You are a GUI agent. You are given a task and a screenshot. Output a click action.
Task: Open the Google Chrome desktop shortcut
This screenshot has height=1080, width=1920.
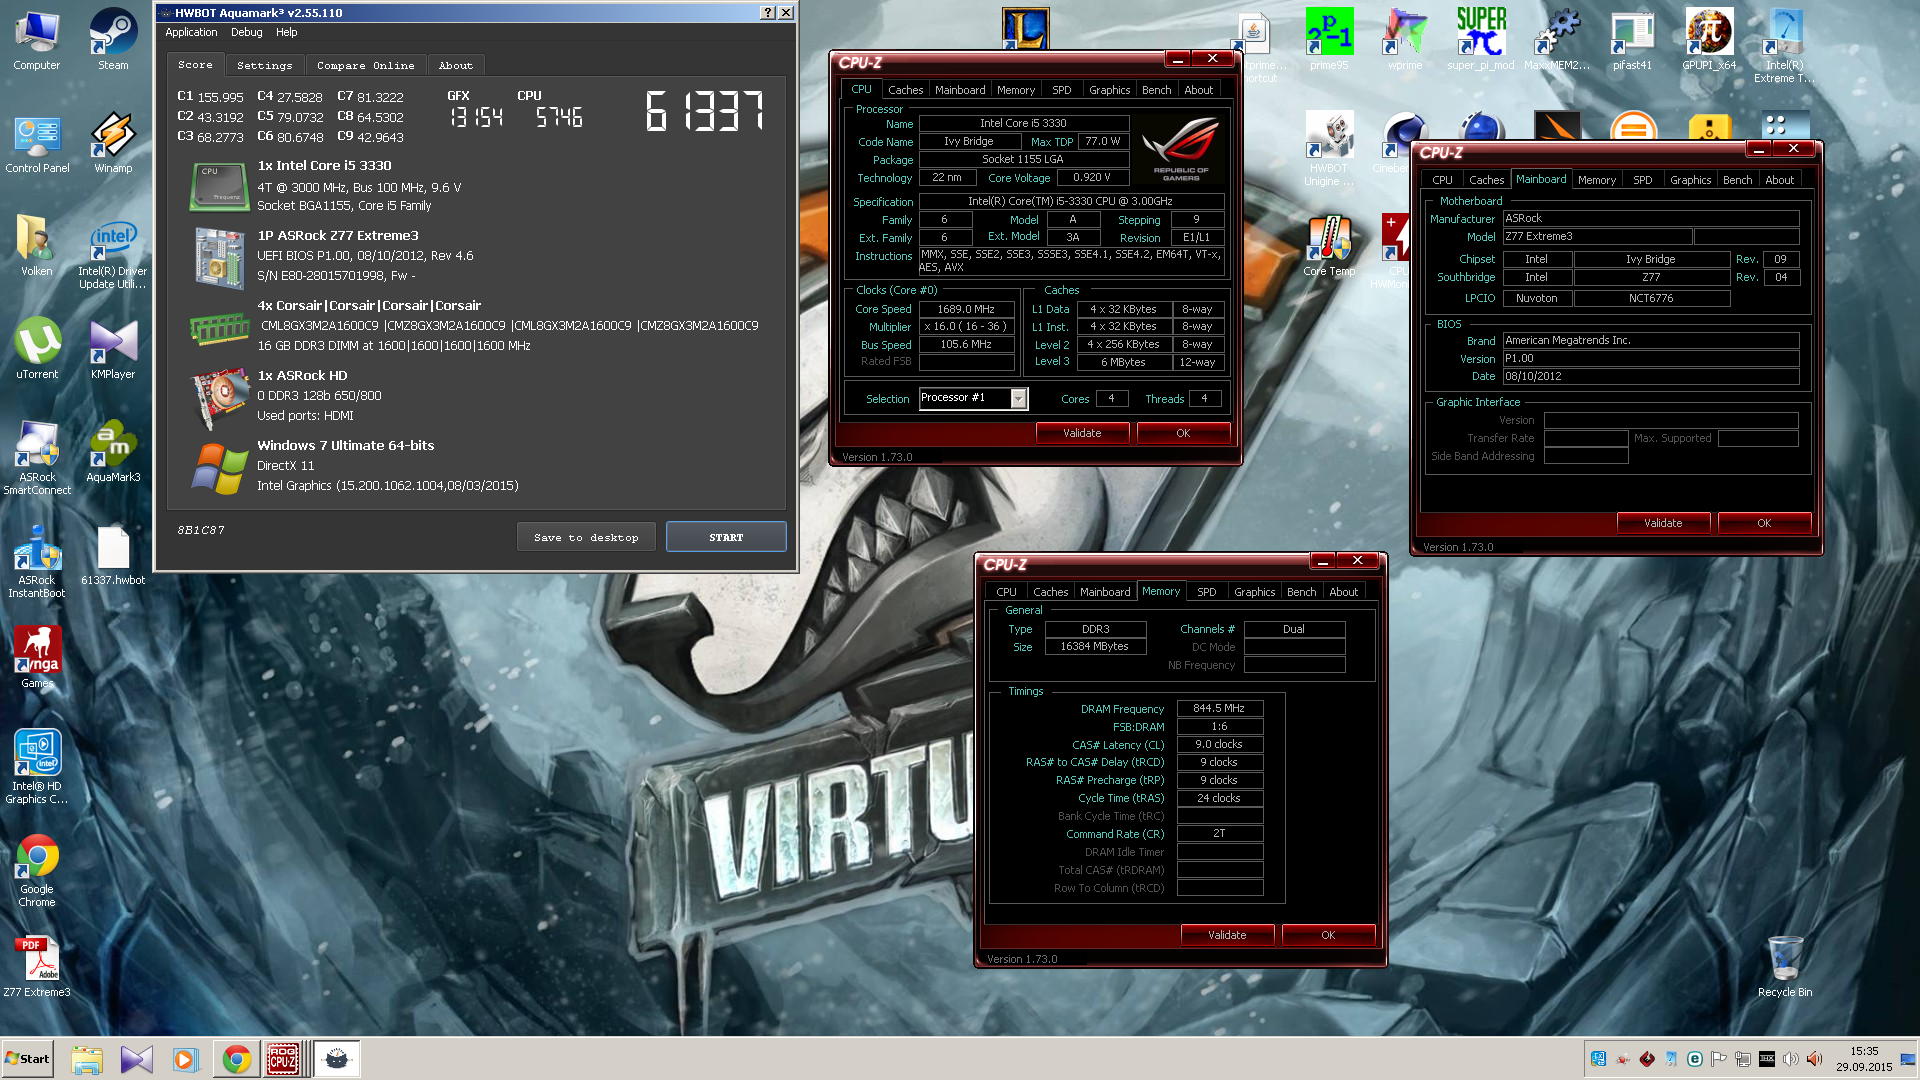click(x=37, y=870)
